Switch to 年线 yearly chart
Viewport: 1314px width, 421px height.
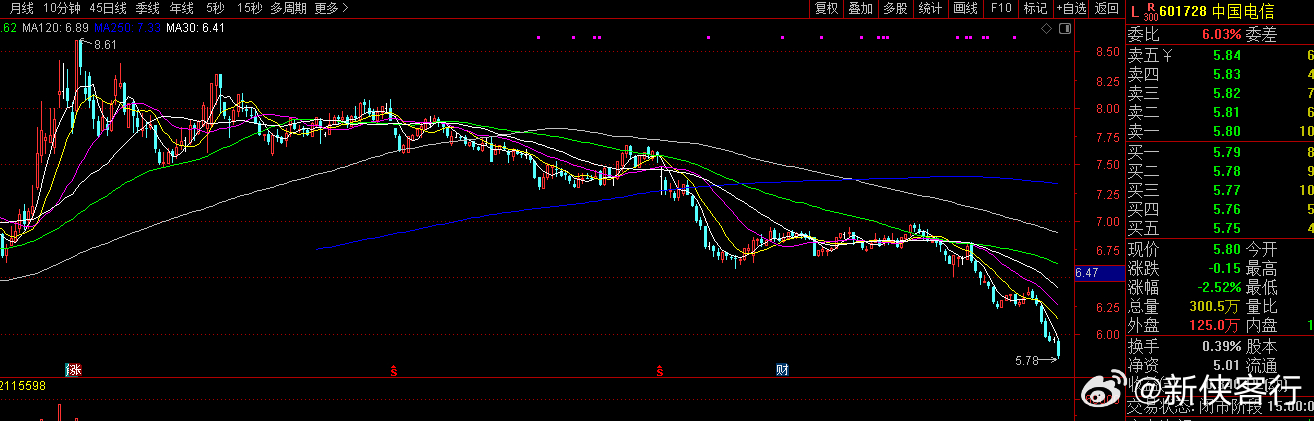click(182, 8)
